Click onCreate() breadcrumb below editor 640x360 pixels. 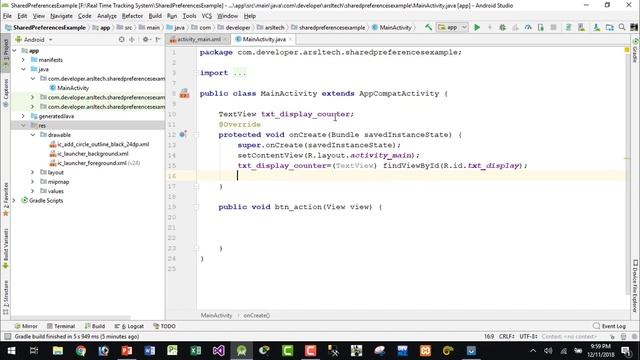[x=256, y=315]
